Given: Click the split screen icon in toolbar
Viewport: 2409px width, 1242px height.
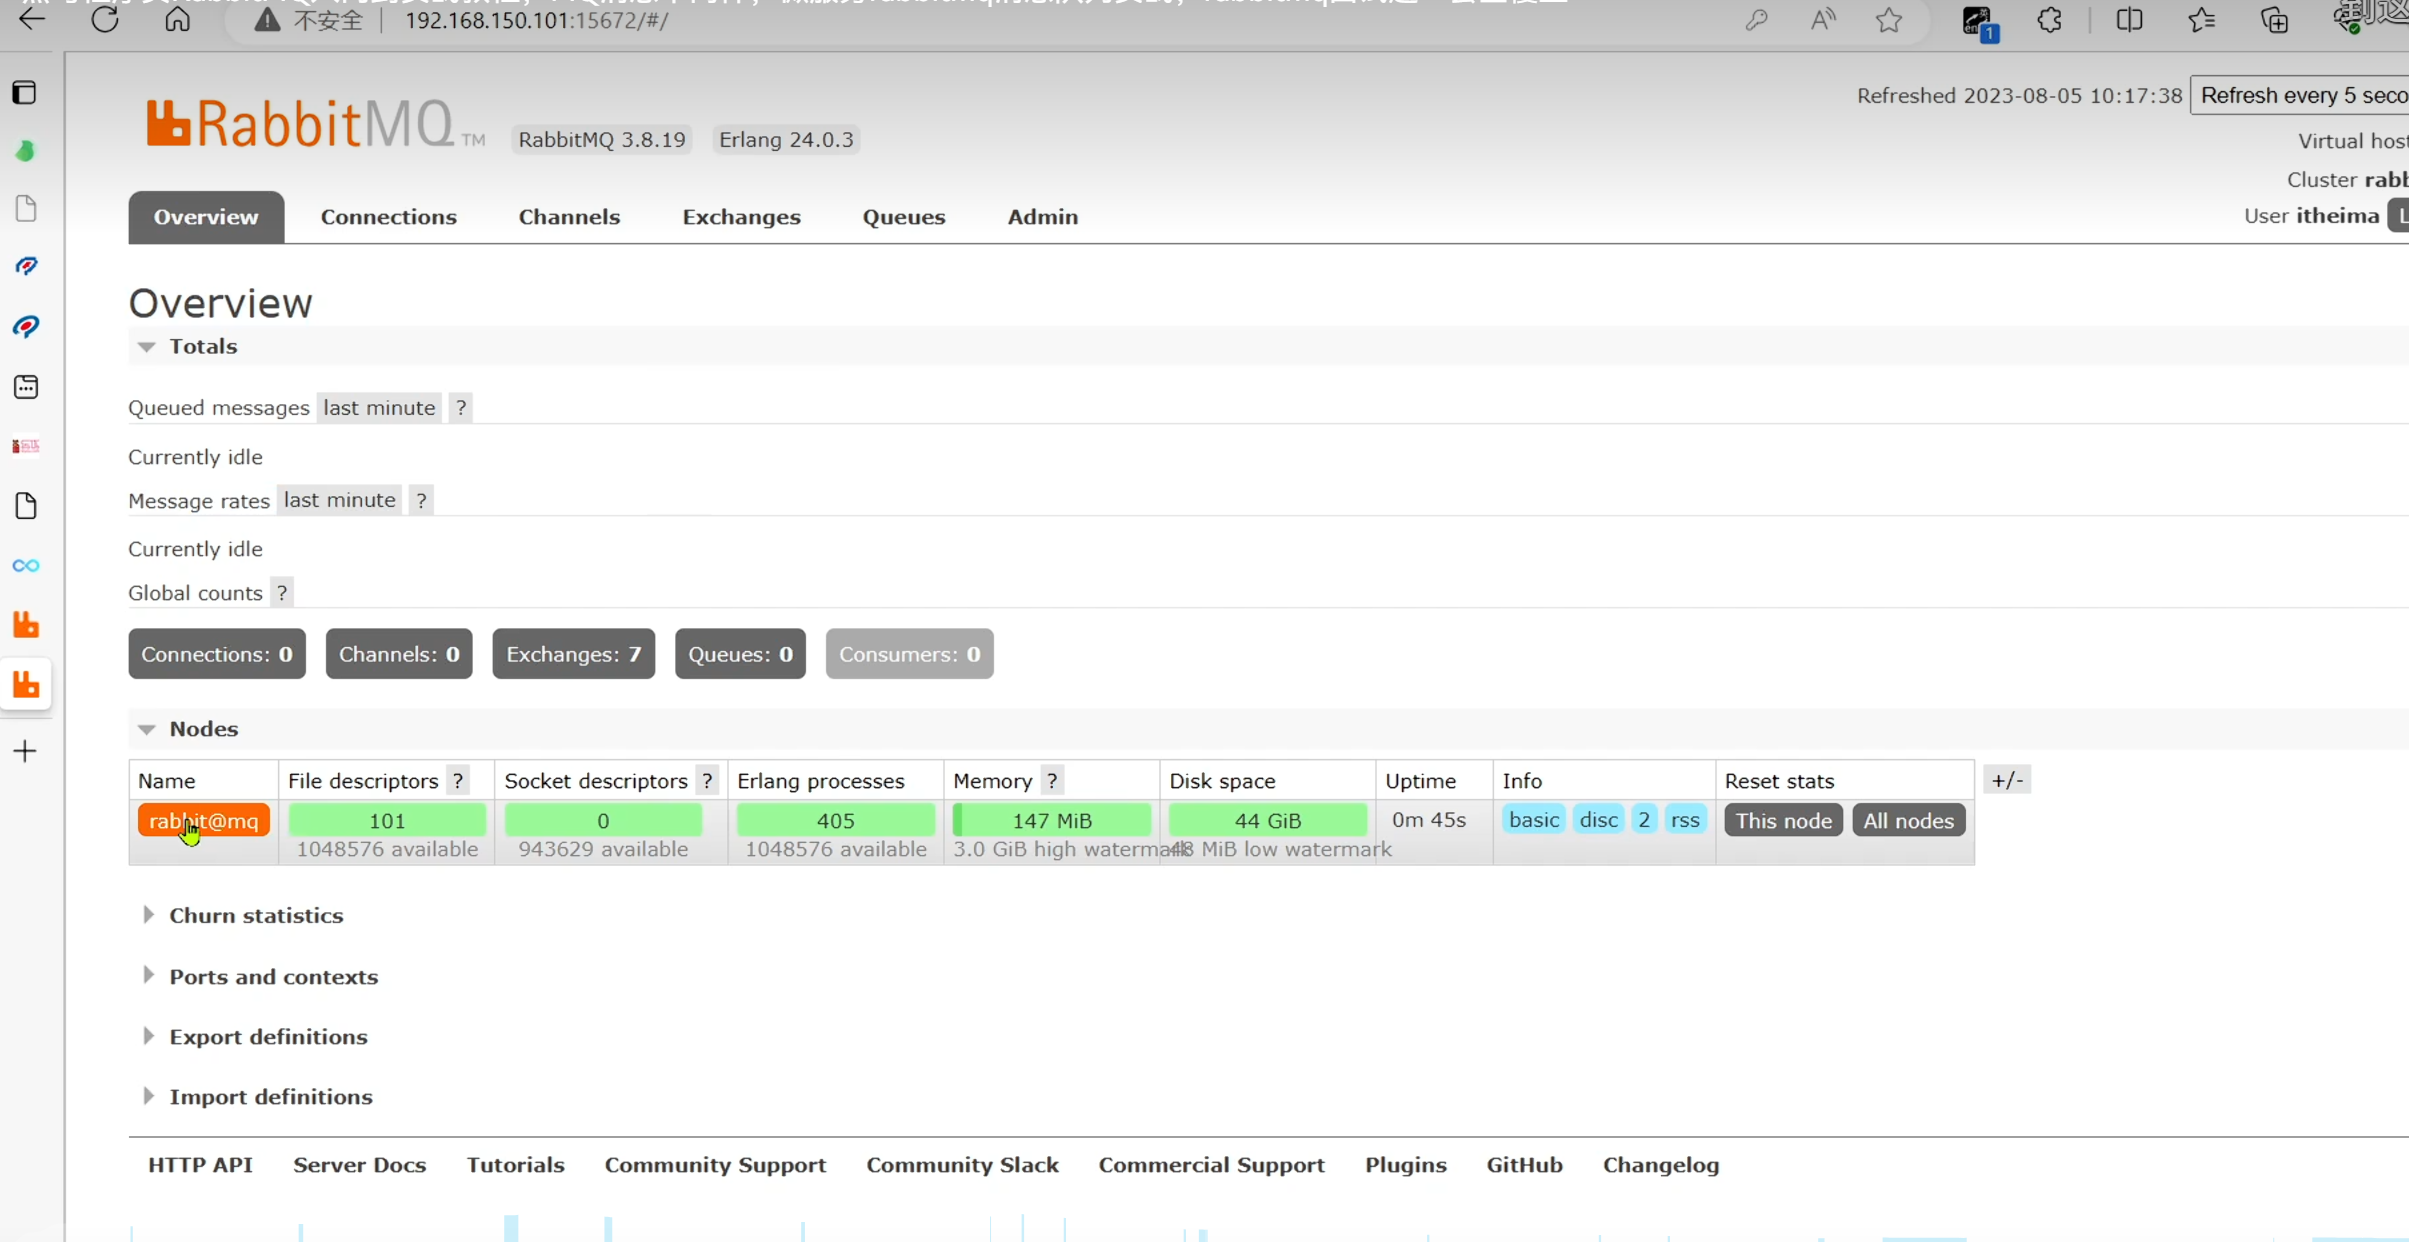Looking at the screenshot, I should click(x=2129, y=20).
